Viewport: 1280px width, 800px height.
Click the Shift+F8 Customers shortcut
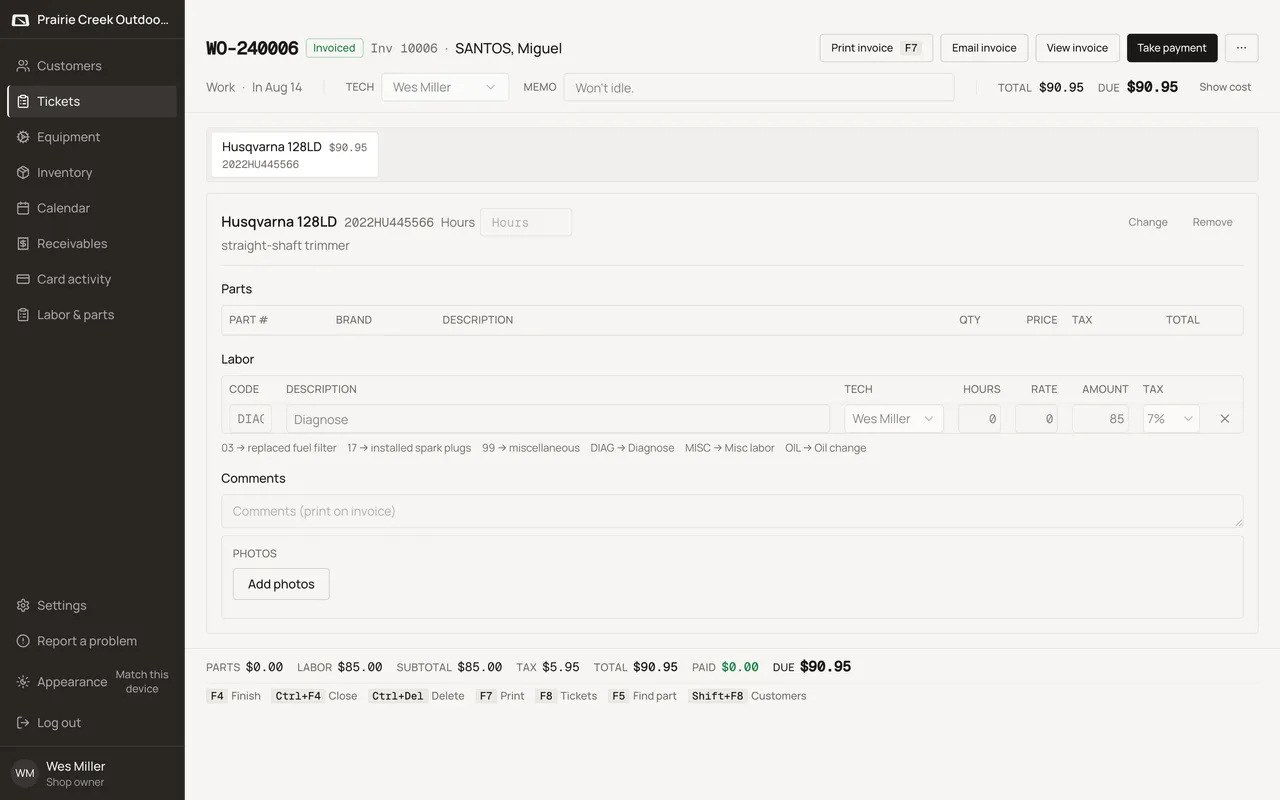[747, 696]
